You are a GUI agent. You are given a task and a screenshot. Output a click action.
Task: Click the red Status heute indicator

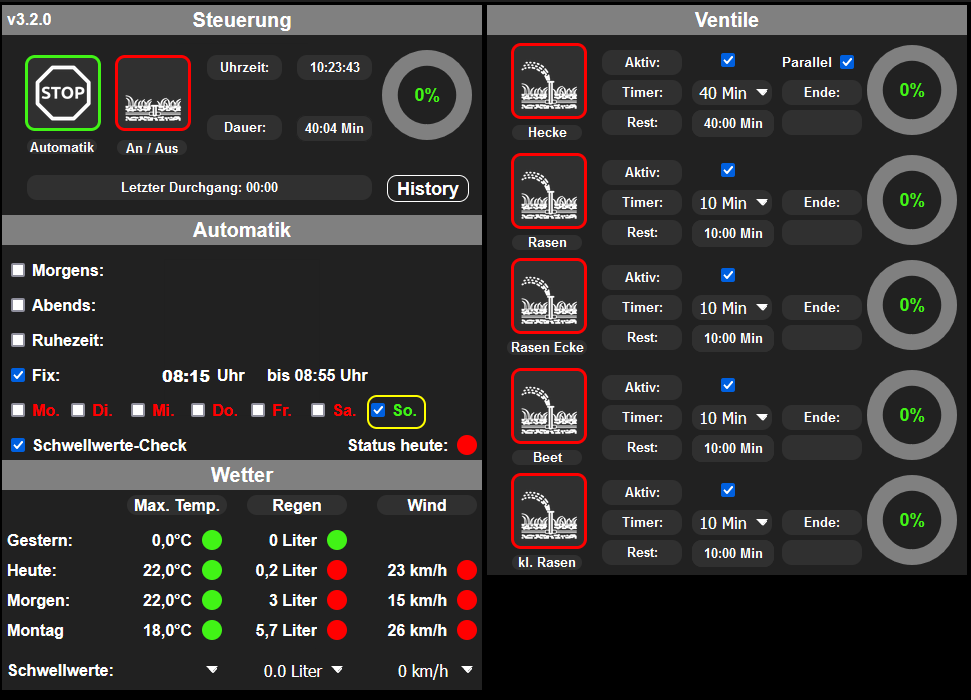(x=467, y=445)
